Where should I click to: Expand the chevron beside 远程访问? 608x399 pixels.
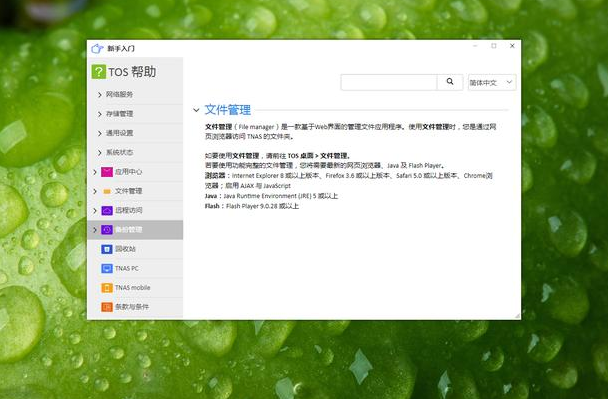(95, 211)
